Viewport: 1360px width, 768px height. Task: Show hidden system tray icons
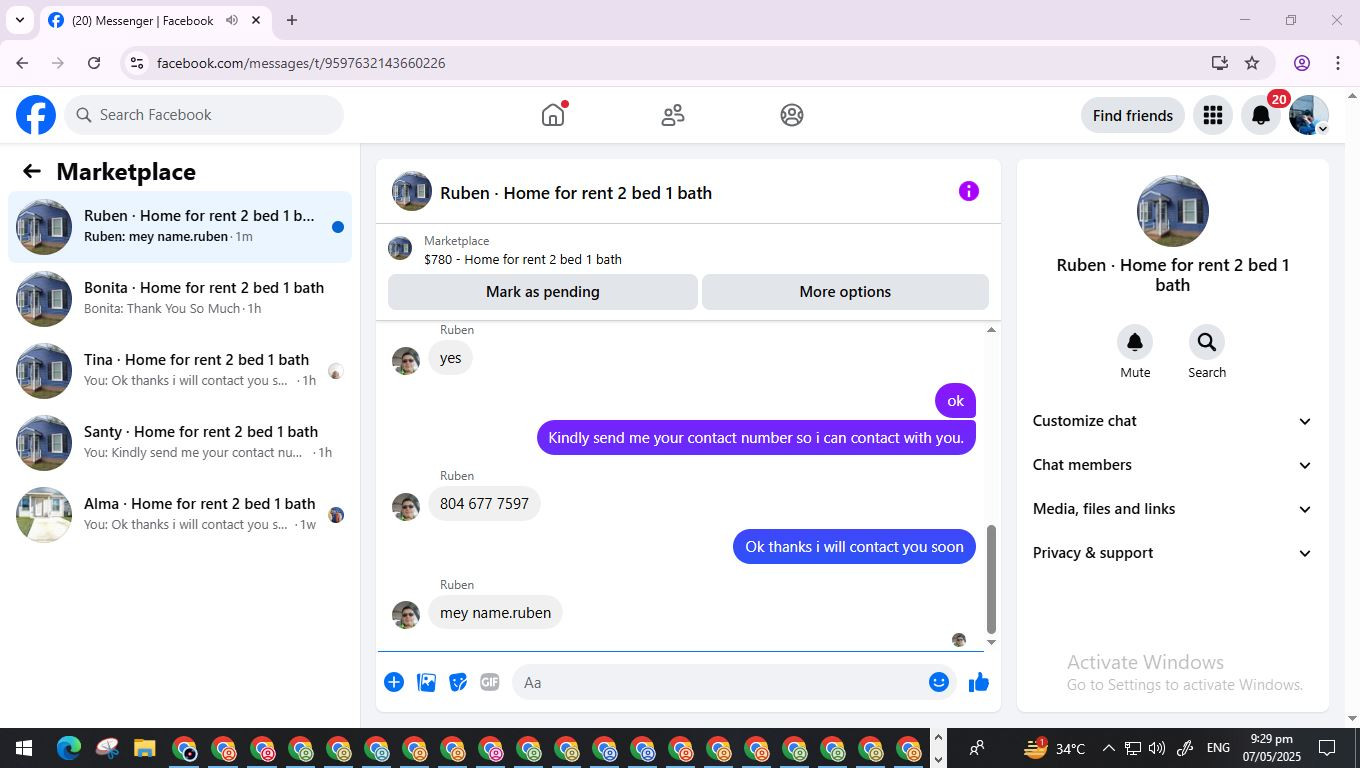coord(1108,748)
